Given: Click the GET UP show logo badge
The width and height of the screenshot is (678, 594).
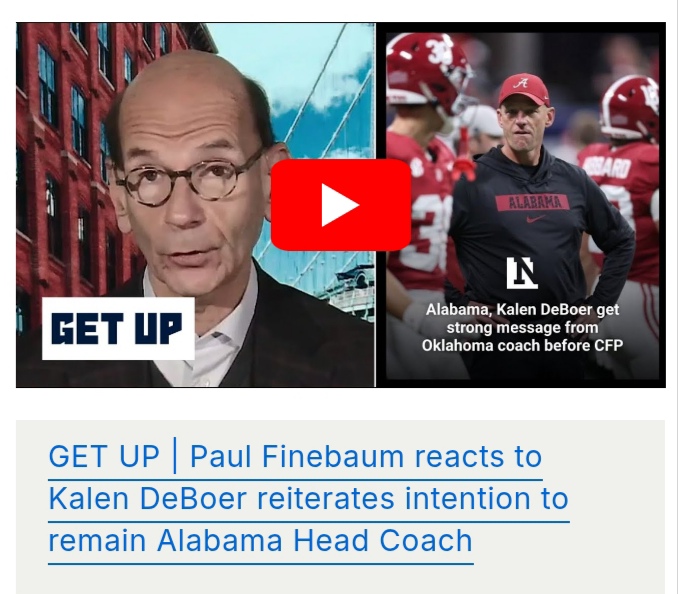Looking at the screenshot, I should point(118,329).
